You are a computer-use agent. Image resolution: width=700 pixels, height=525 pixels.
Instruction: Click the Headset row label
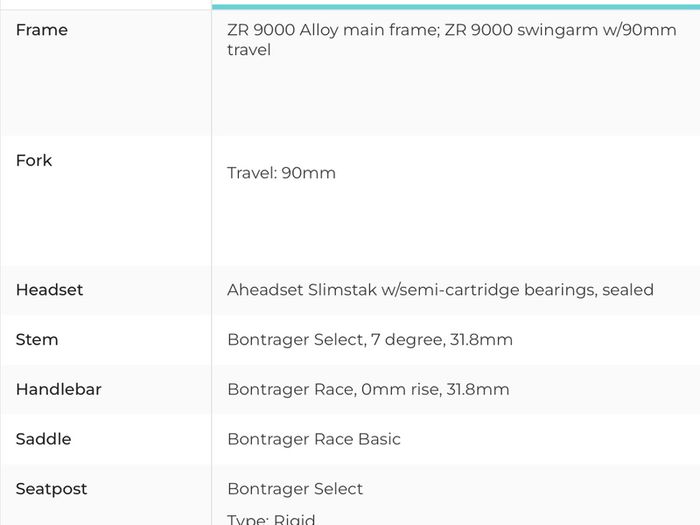50,290
